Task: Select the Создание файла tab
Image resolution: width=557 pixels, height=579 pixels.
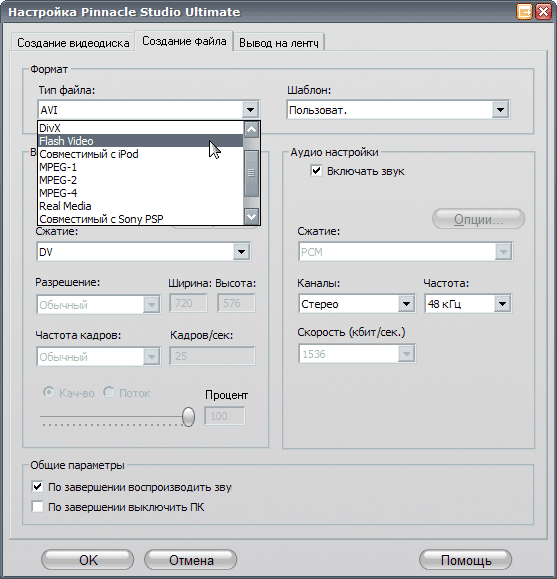Action: click(x=184, y=41)
